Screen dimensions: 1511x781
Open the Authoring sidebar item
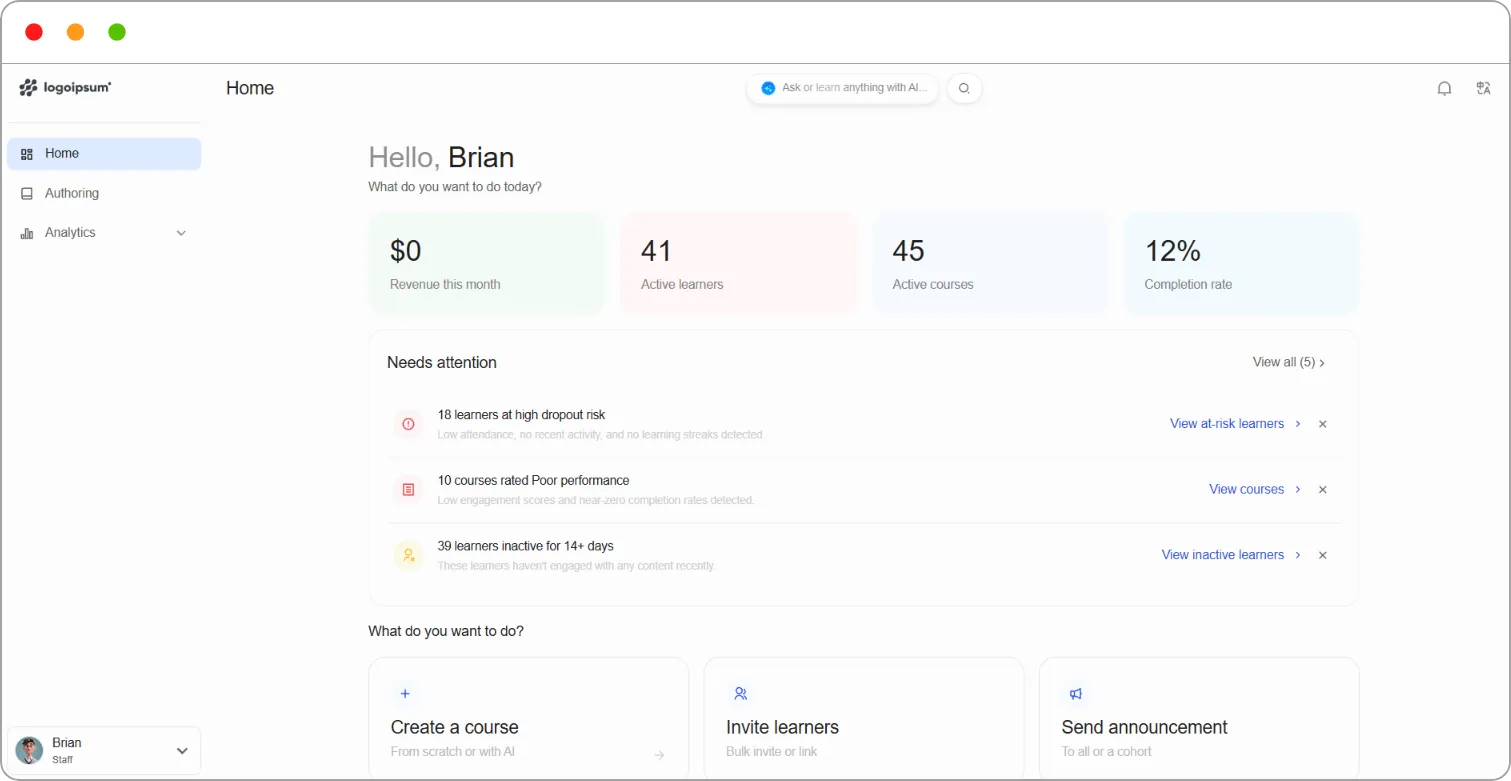pos(104,193)
